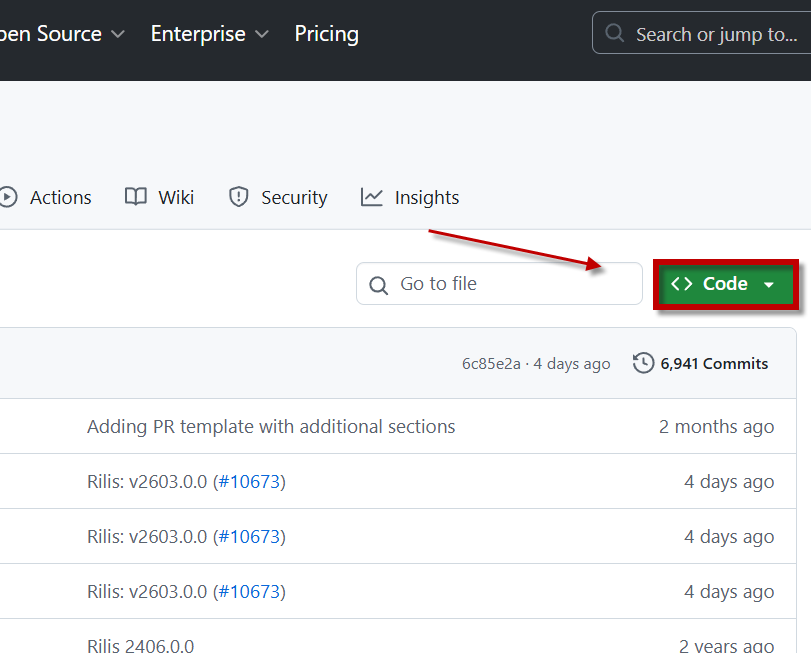This screenshot has width=811, height=653.
Task: Click the Actions play-circle icon
Action: coord(8,197)
